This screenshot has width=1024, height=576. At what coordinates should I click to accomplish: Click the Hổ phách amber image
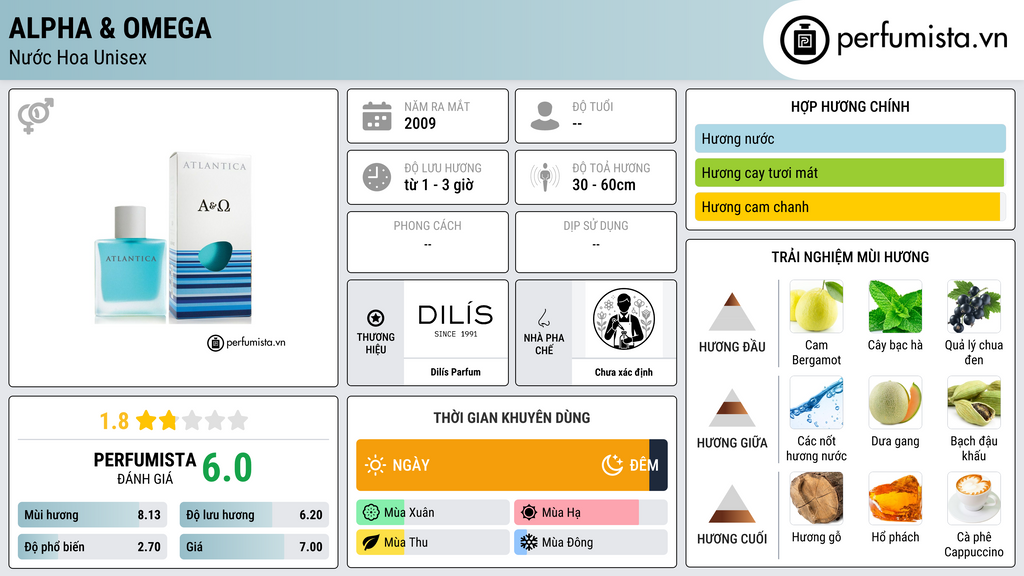[895, 498]
